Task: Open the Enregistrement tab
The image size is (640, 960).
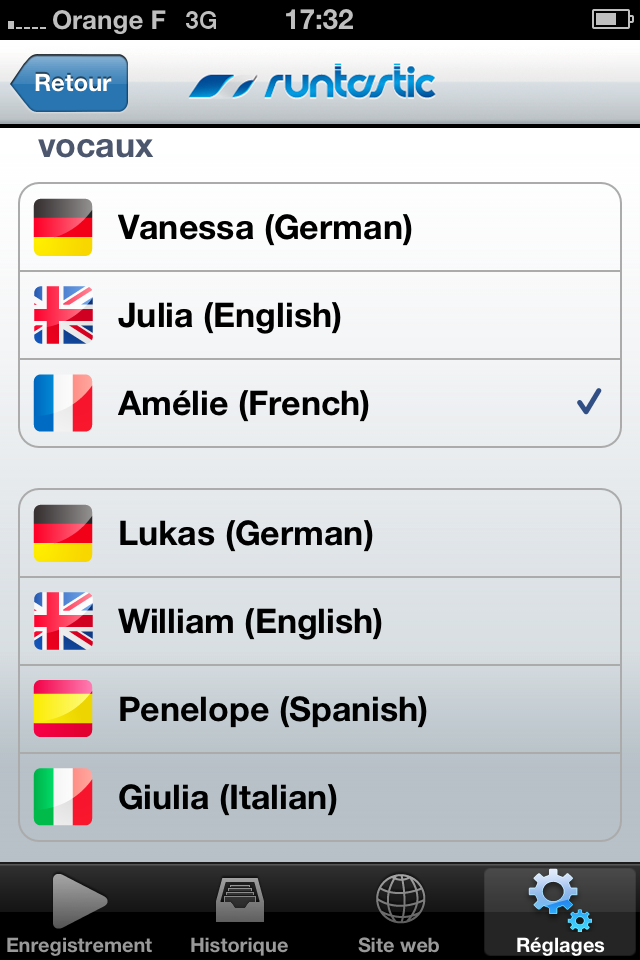Action: (x=79, y=912)
